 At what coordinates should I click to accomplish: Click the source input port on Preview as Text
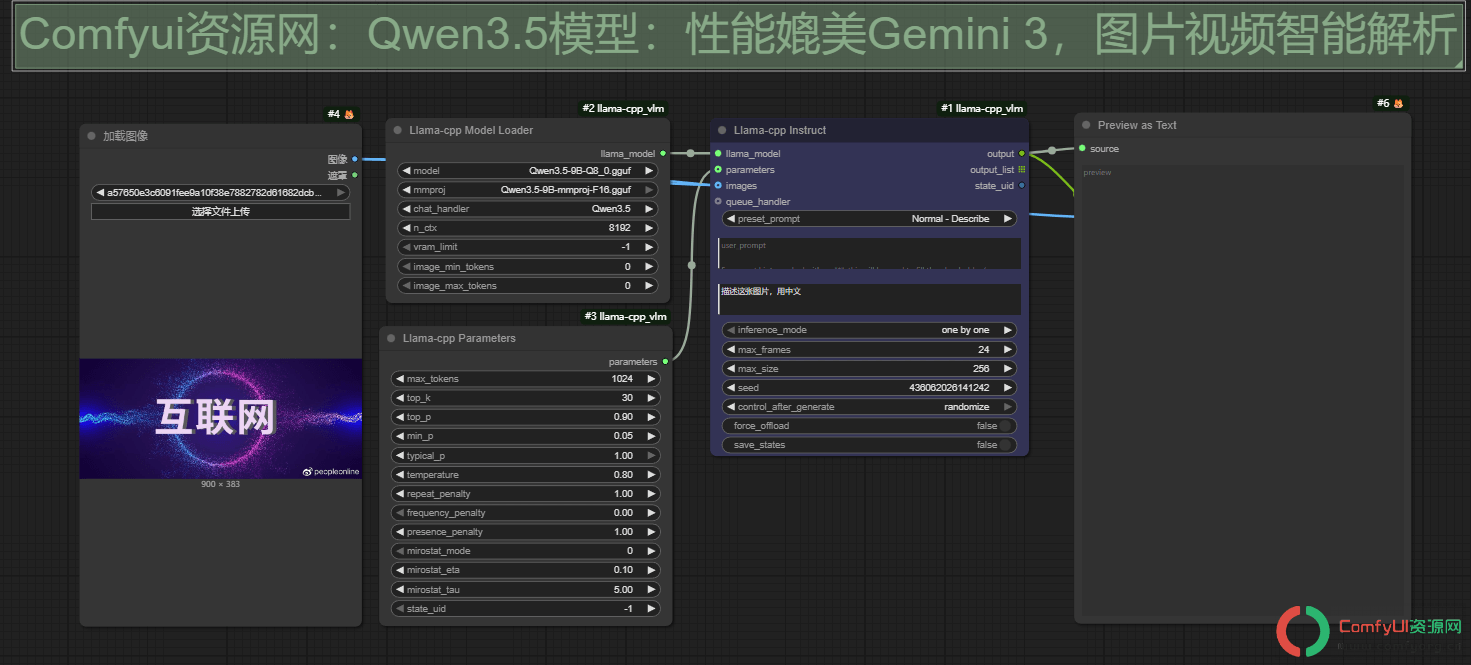pyautogui.click(x=1082, y=149)
